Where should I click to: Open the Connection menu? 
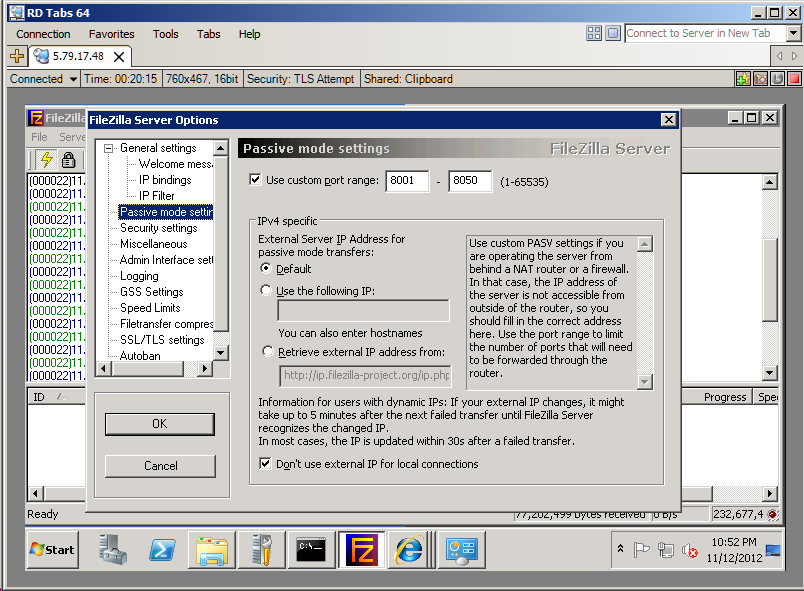[x=43, y=34]
